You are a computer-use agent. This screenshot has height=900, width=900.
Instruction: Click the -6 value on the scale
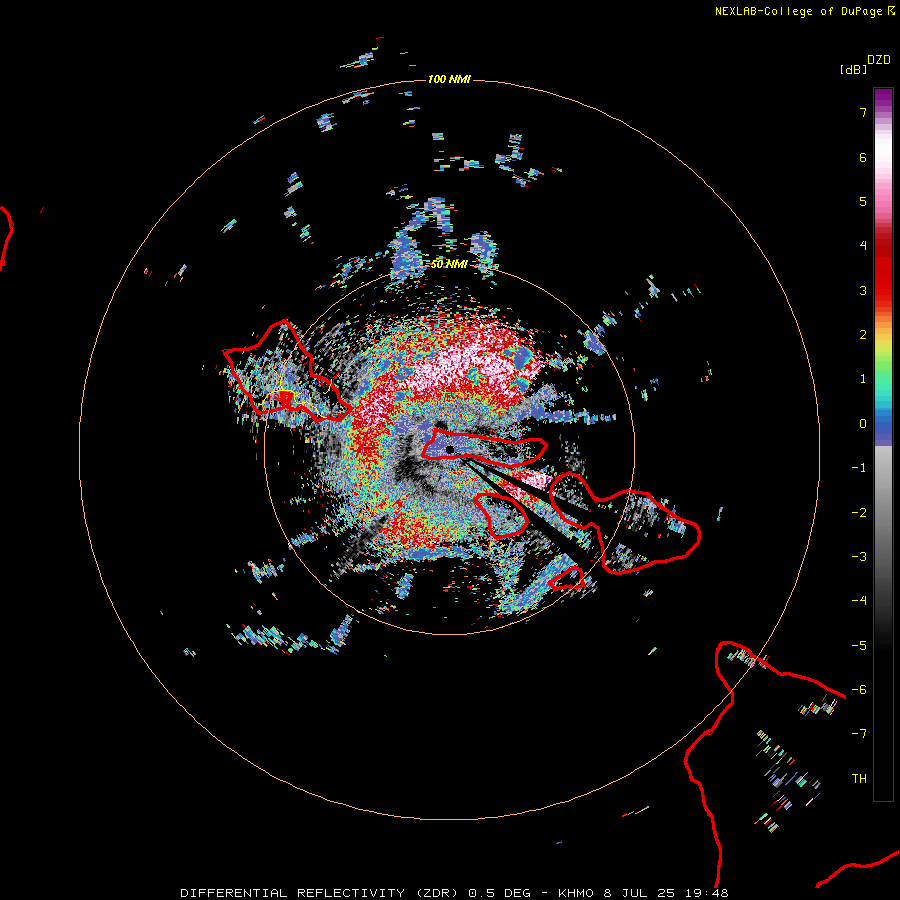coord(859,690)
